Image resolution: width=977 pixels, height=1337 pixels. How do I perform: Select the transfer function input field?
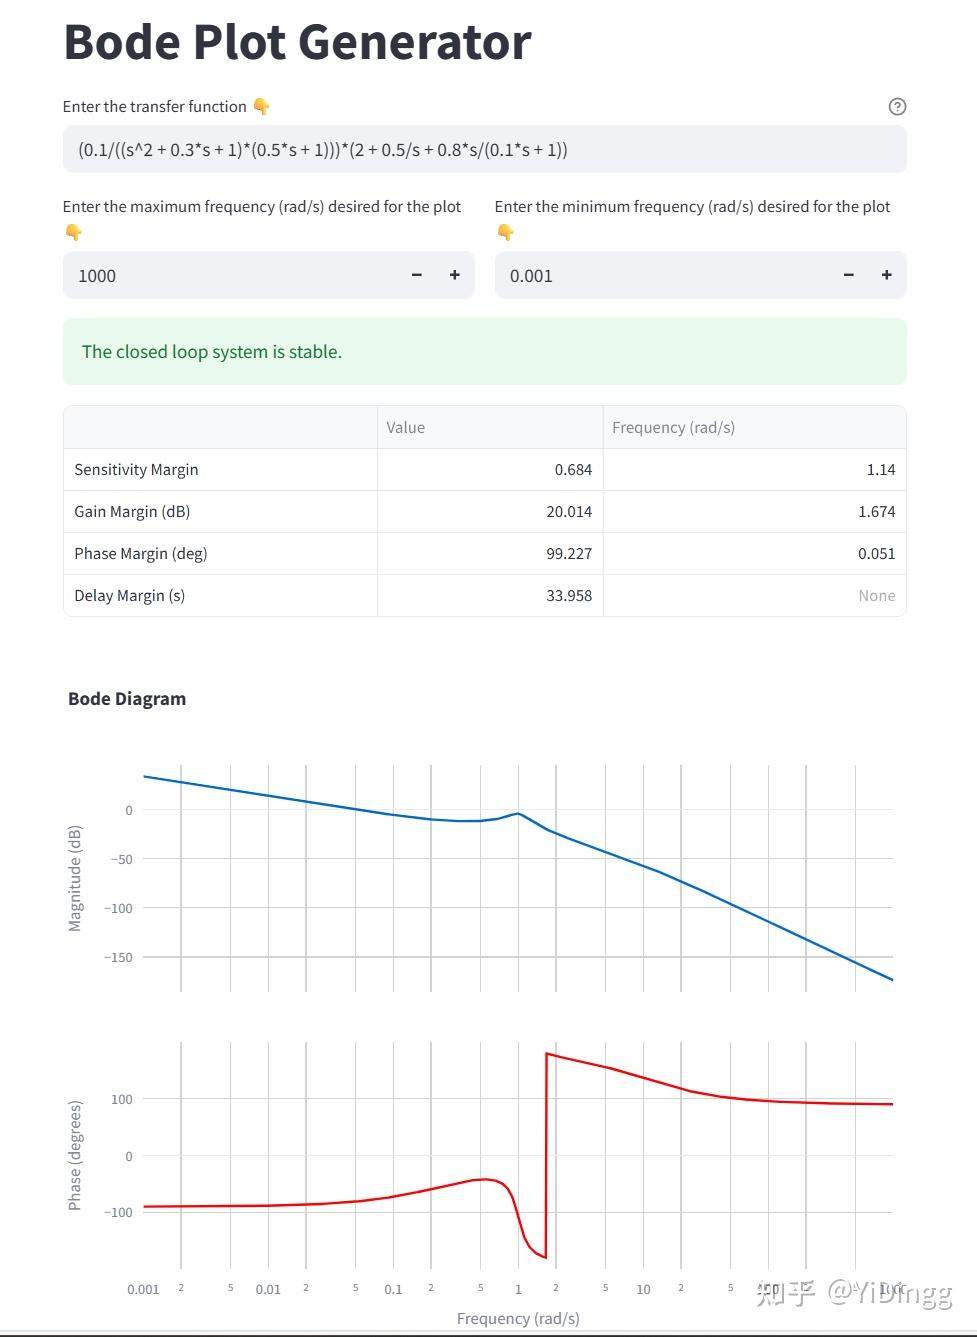point(484,149)
